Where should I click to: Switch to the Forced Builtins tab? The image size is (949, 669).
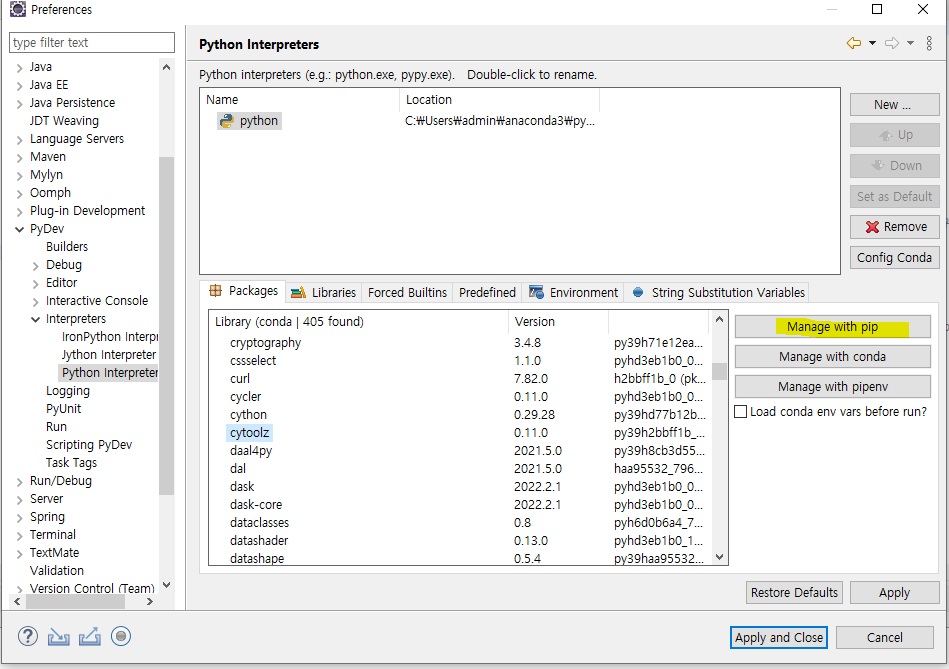click(407, 292)
